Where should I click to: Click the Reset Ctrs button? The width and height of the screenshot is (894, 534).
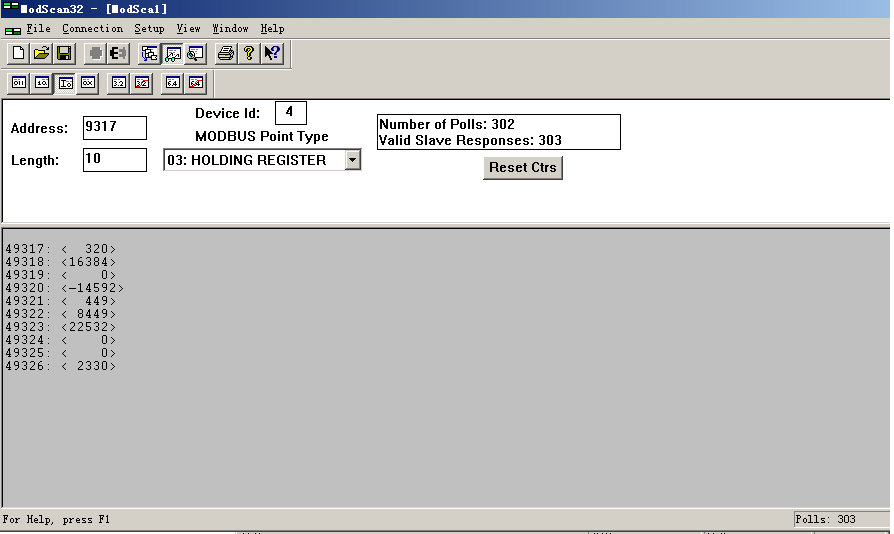click(522, 167)
